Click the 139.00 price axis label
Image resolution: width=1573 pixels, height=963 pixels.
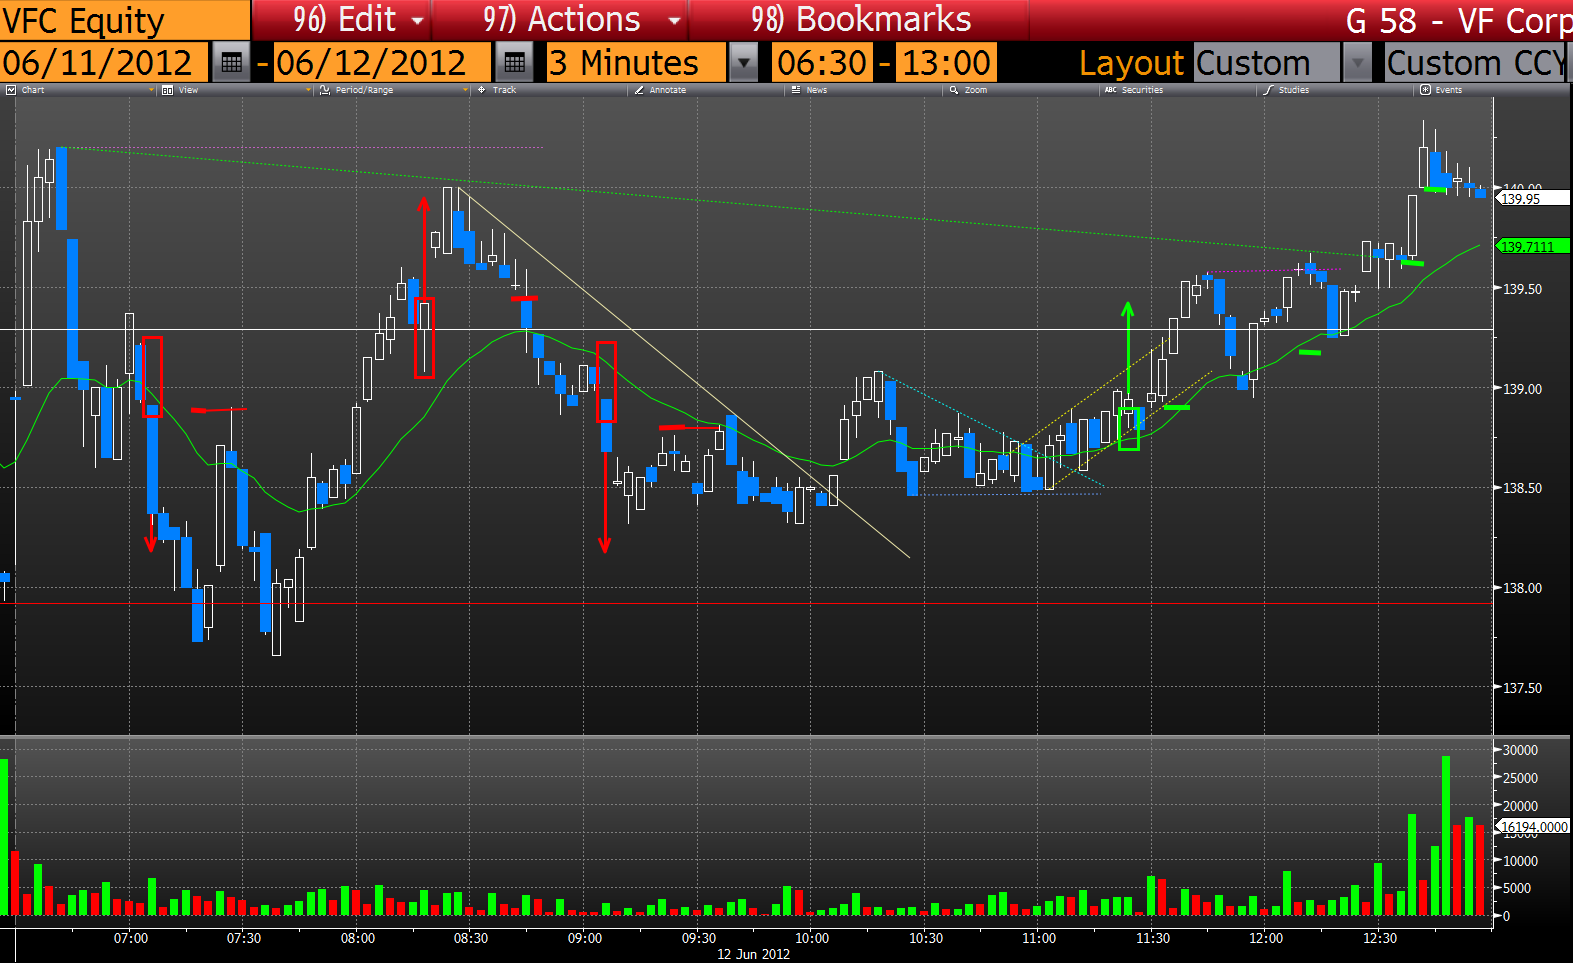(1522, 389)
